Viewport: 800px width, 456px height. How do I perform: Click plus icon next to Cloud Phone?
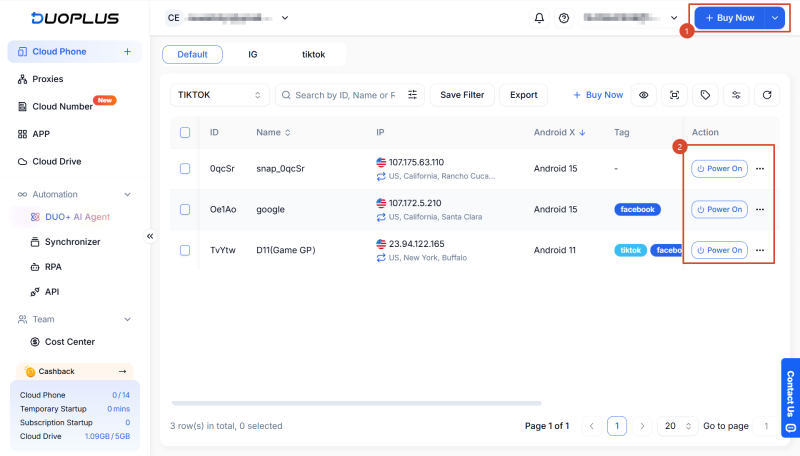[128, 52]
